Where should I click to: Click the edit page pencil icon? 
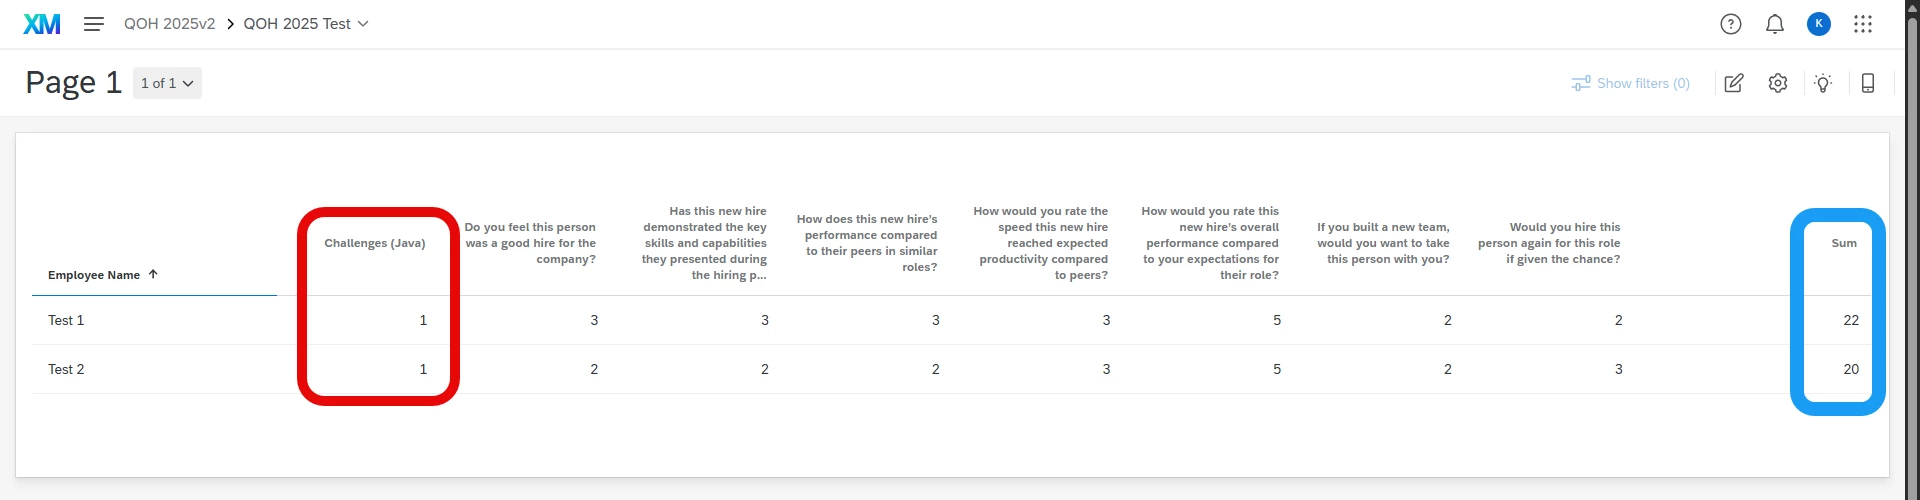click(x=1734, y=83)
